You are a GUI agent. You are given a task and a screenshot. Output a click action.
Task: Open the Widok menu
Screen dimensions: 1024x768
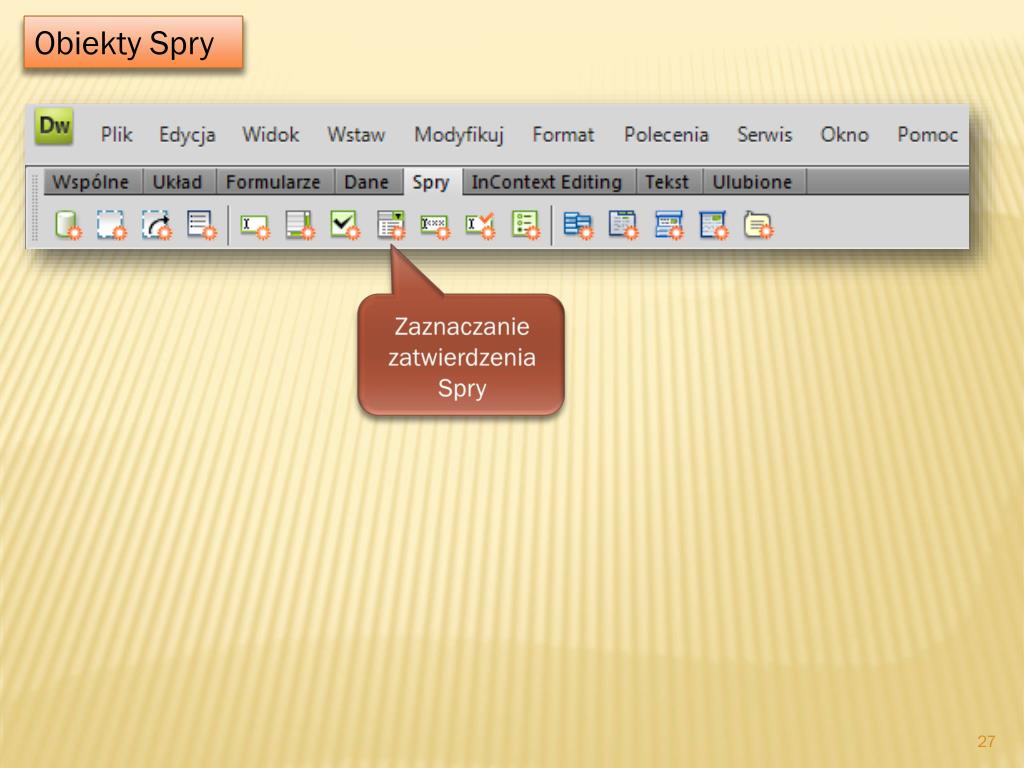pos(270,135)
